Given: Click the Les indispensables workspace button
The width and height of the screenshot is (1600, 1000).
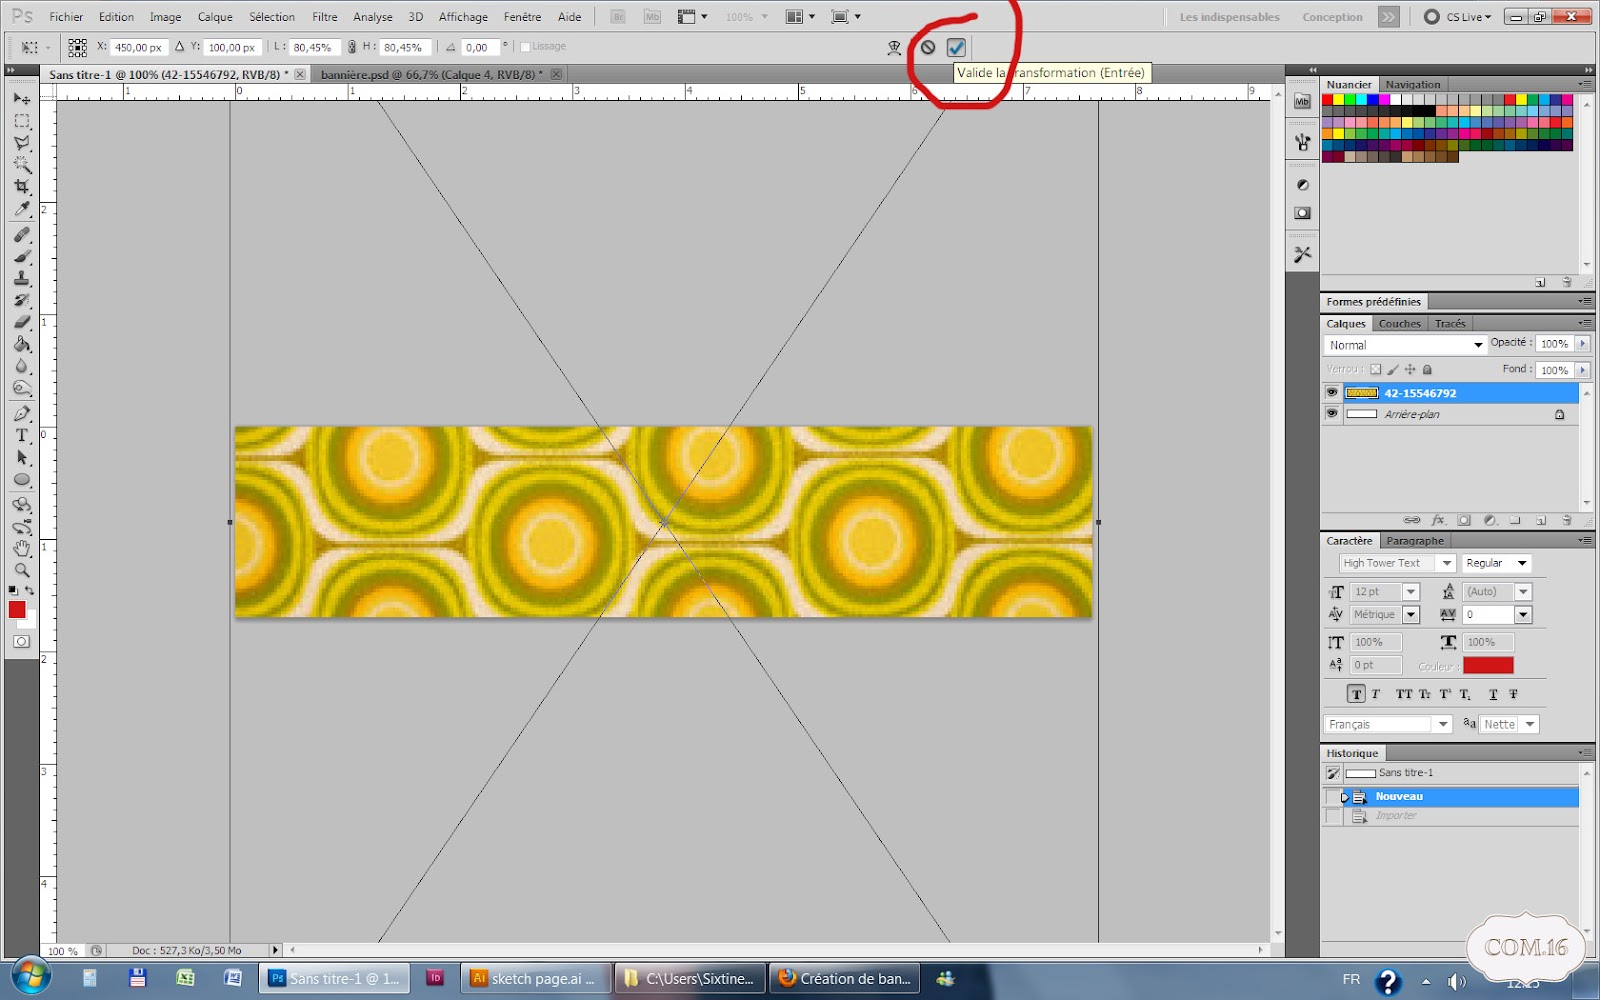Looking at the screenshot, I should [x=1229, y=17].
